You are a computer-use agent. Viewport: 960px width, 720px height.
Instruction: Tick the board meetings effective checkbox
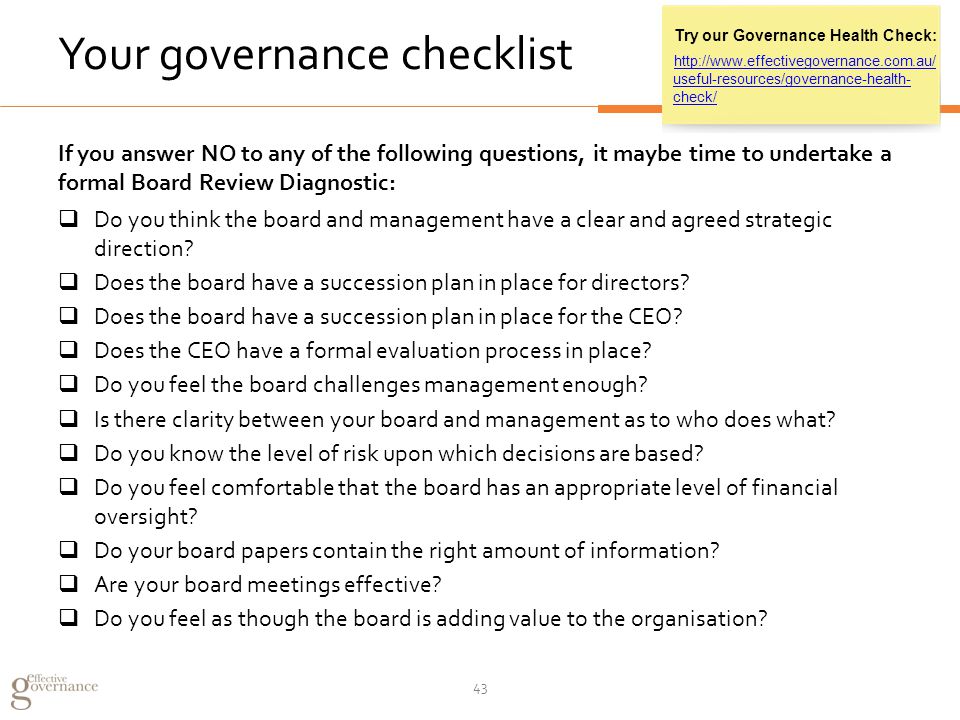point(69,583)
